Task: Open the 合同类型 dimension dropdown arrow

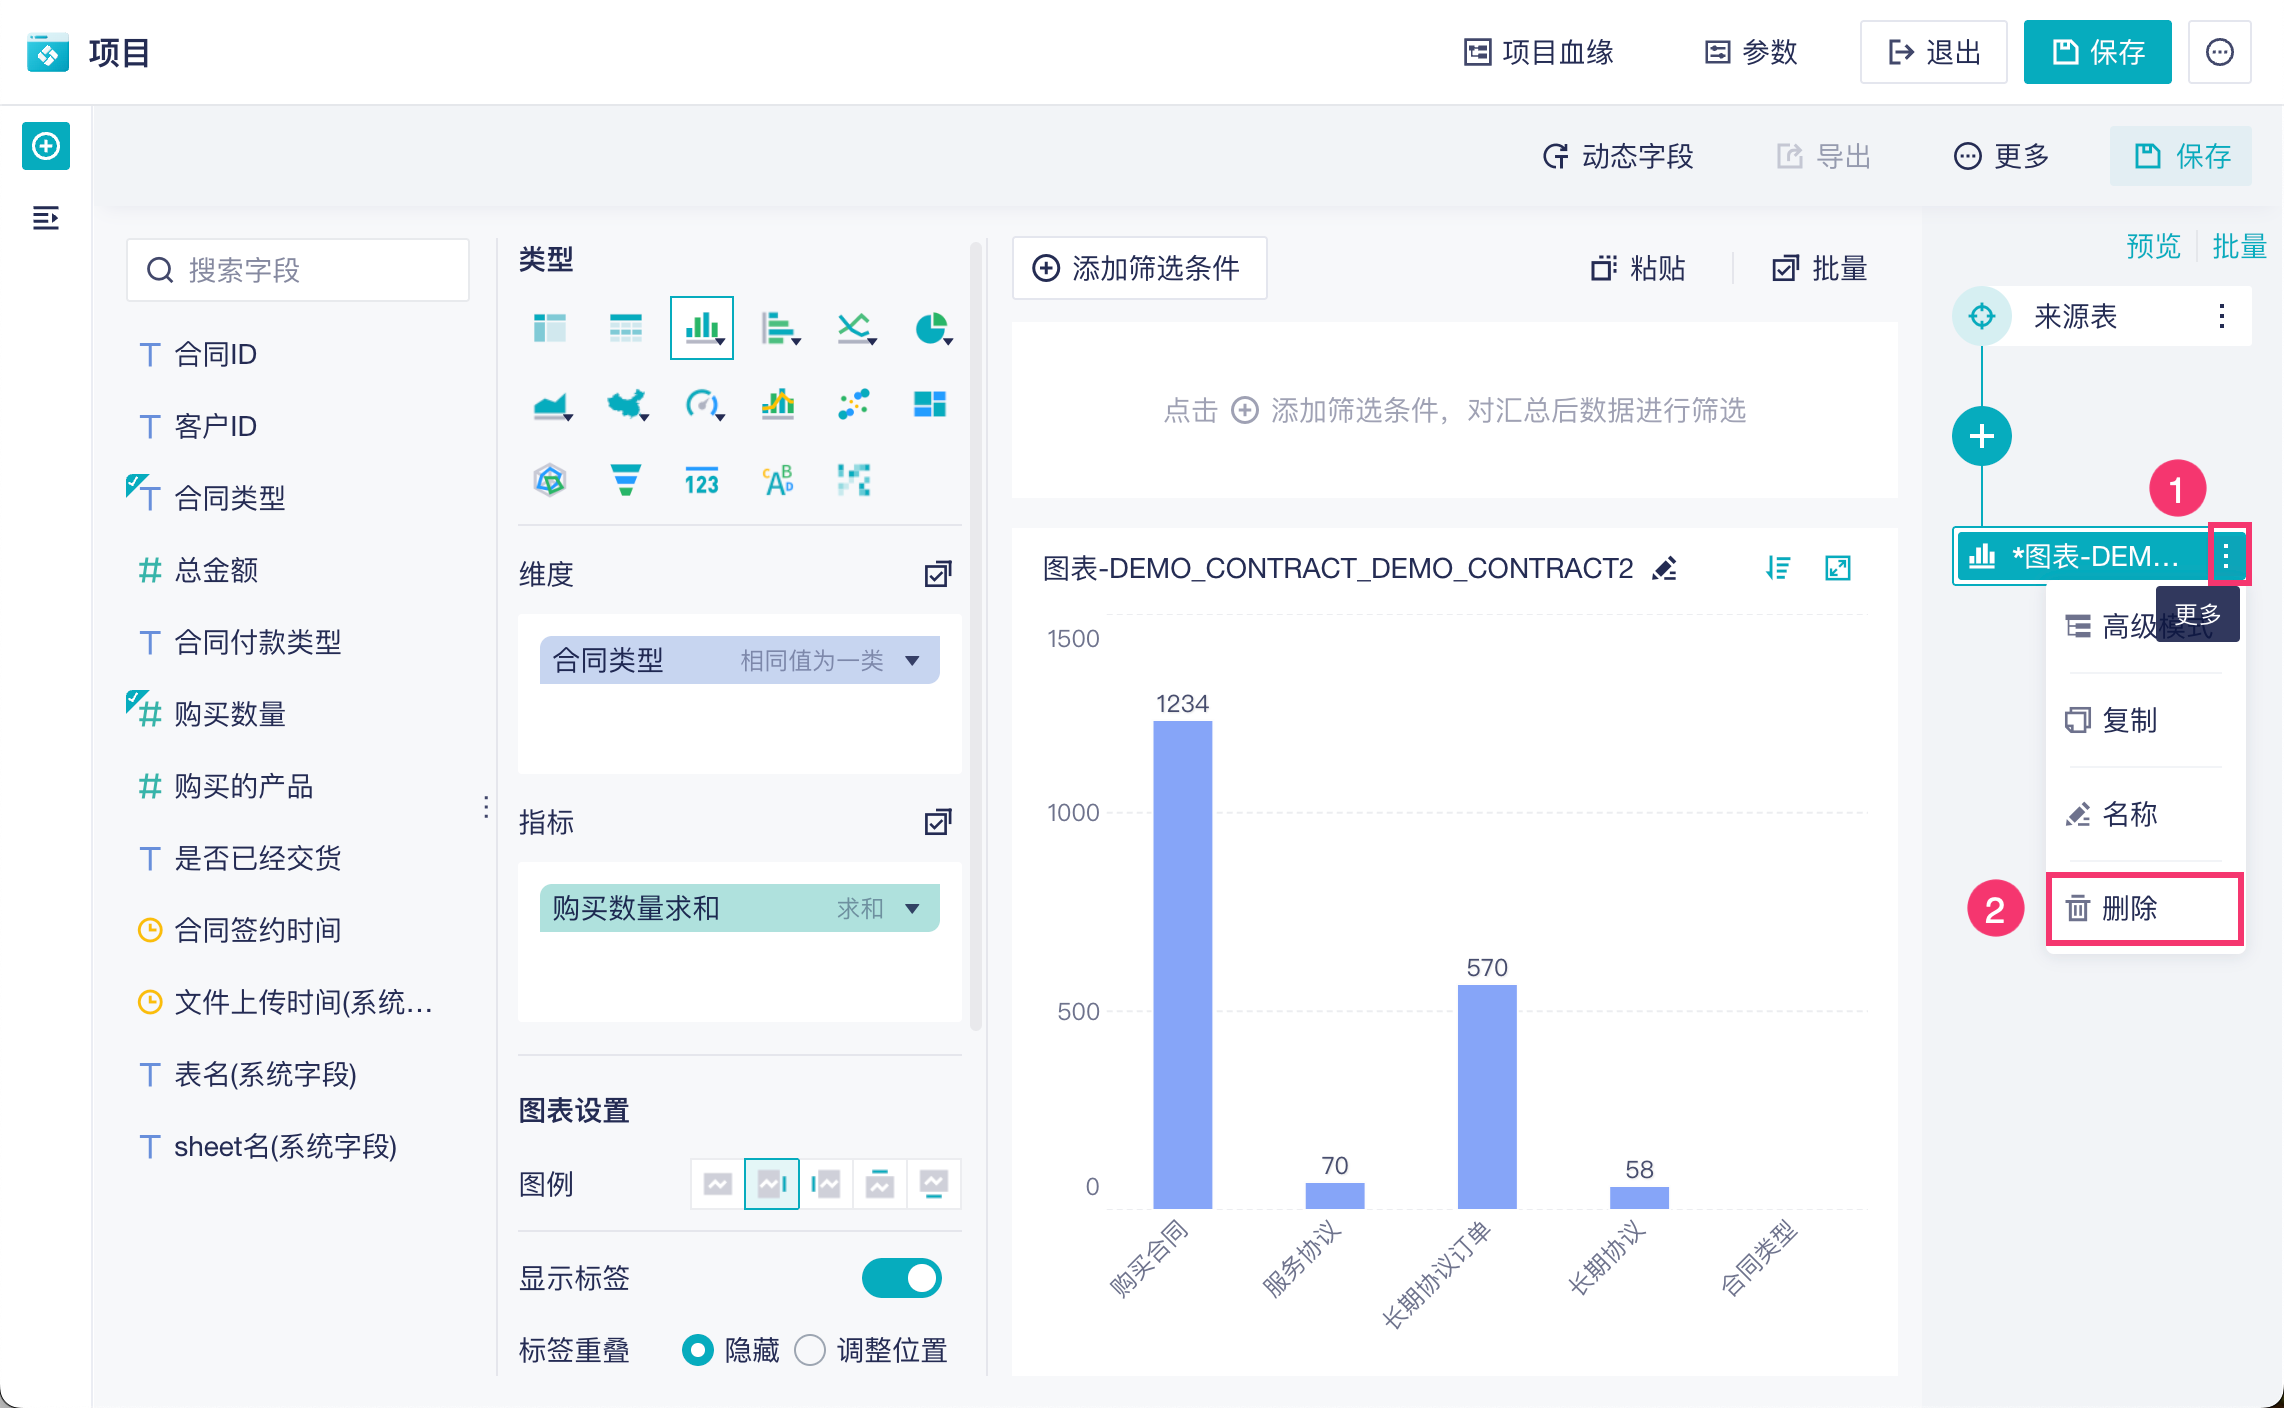Action: pos(912,661)
